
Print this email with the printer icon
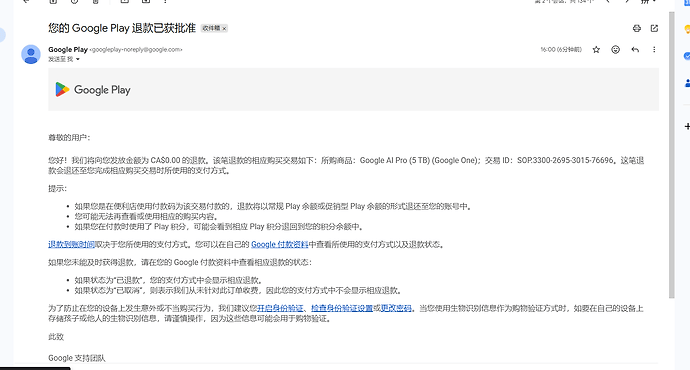636,29
